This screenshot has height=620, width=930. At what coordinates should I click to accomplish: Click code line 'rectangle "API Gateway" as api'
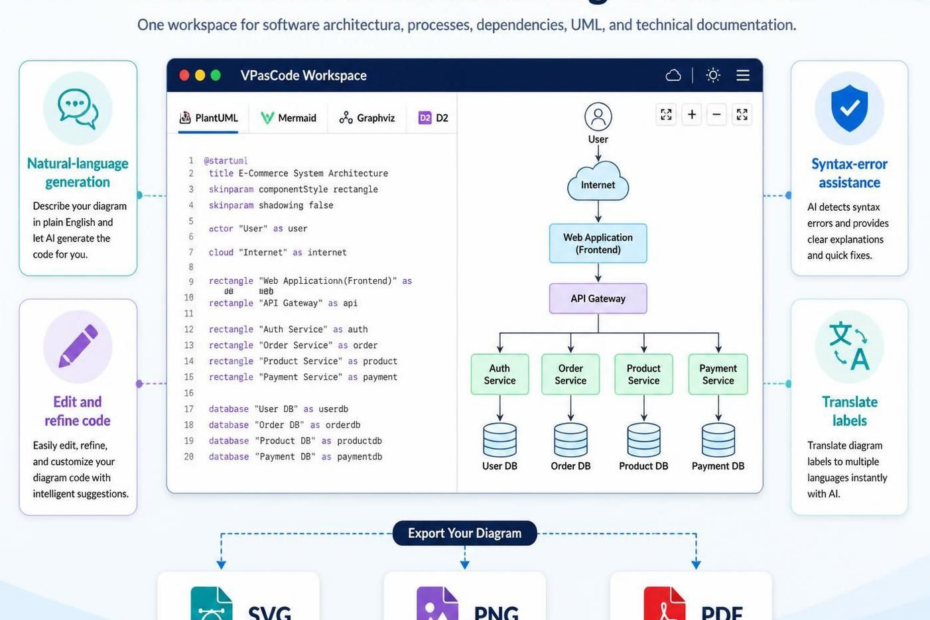[x=283, y=303]
